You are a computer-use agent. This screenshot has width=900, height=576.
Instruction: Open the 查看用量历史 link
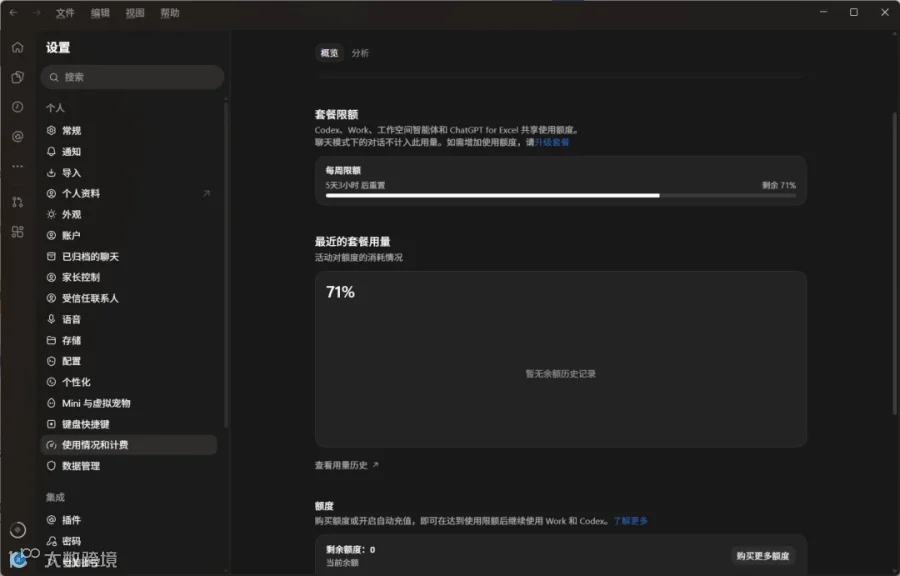(x=347, y=465)
